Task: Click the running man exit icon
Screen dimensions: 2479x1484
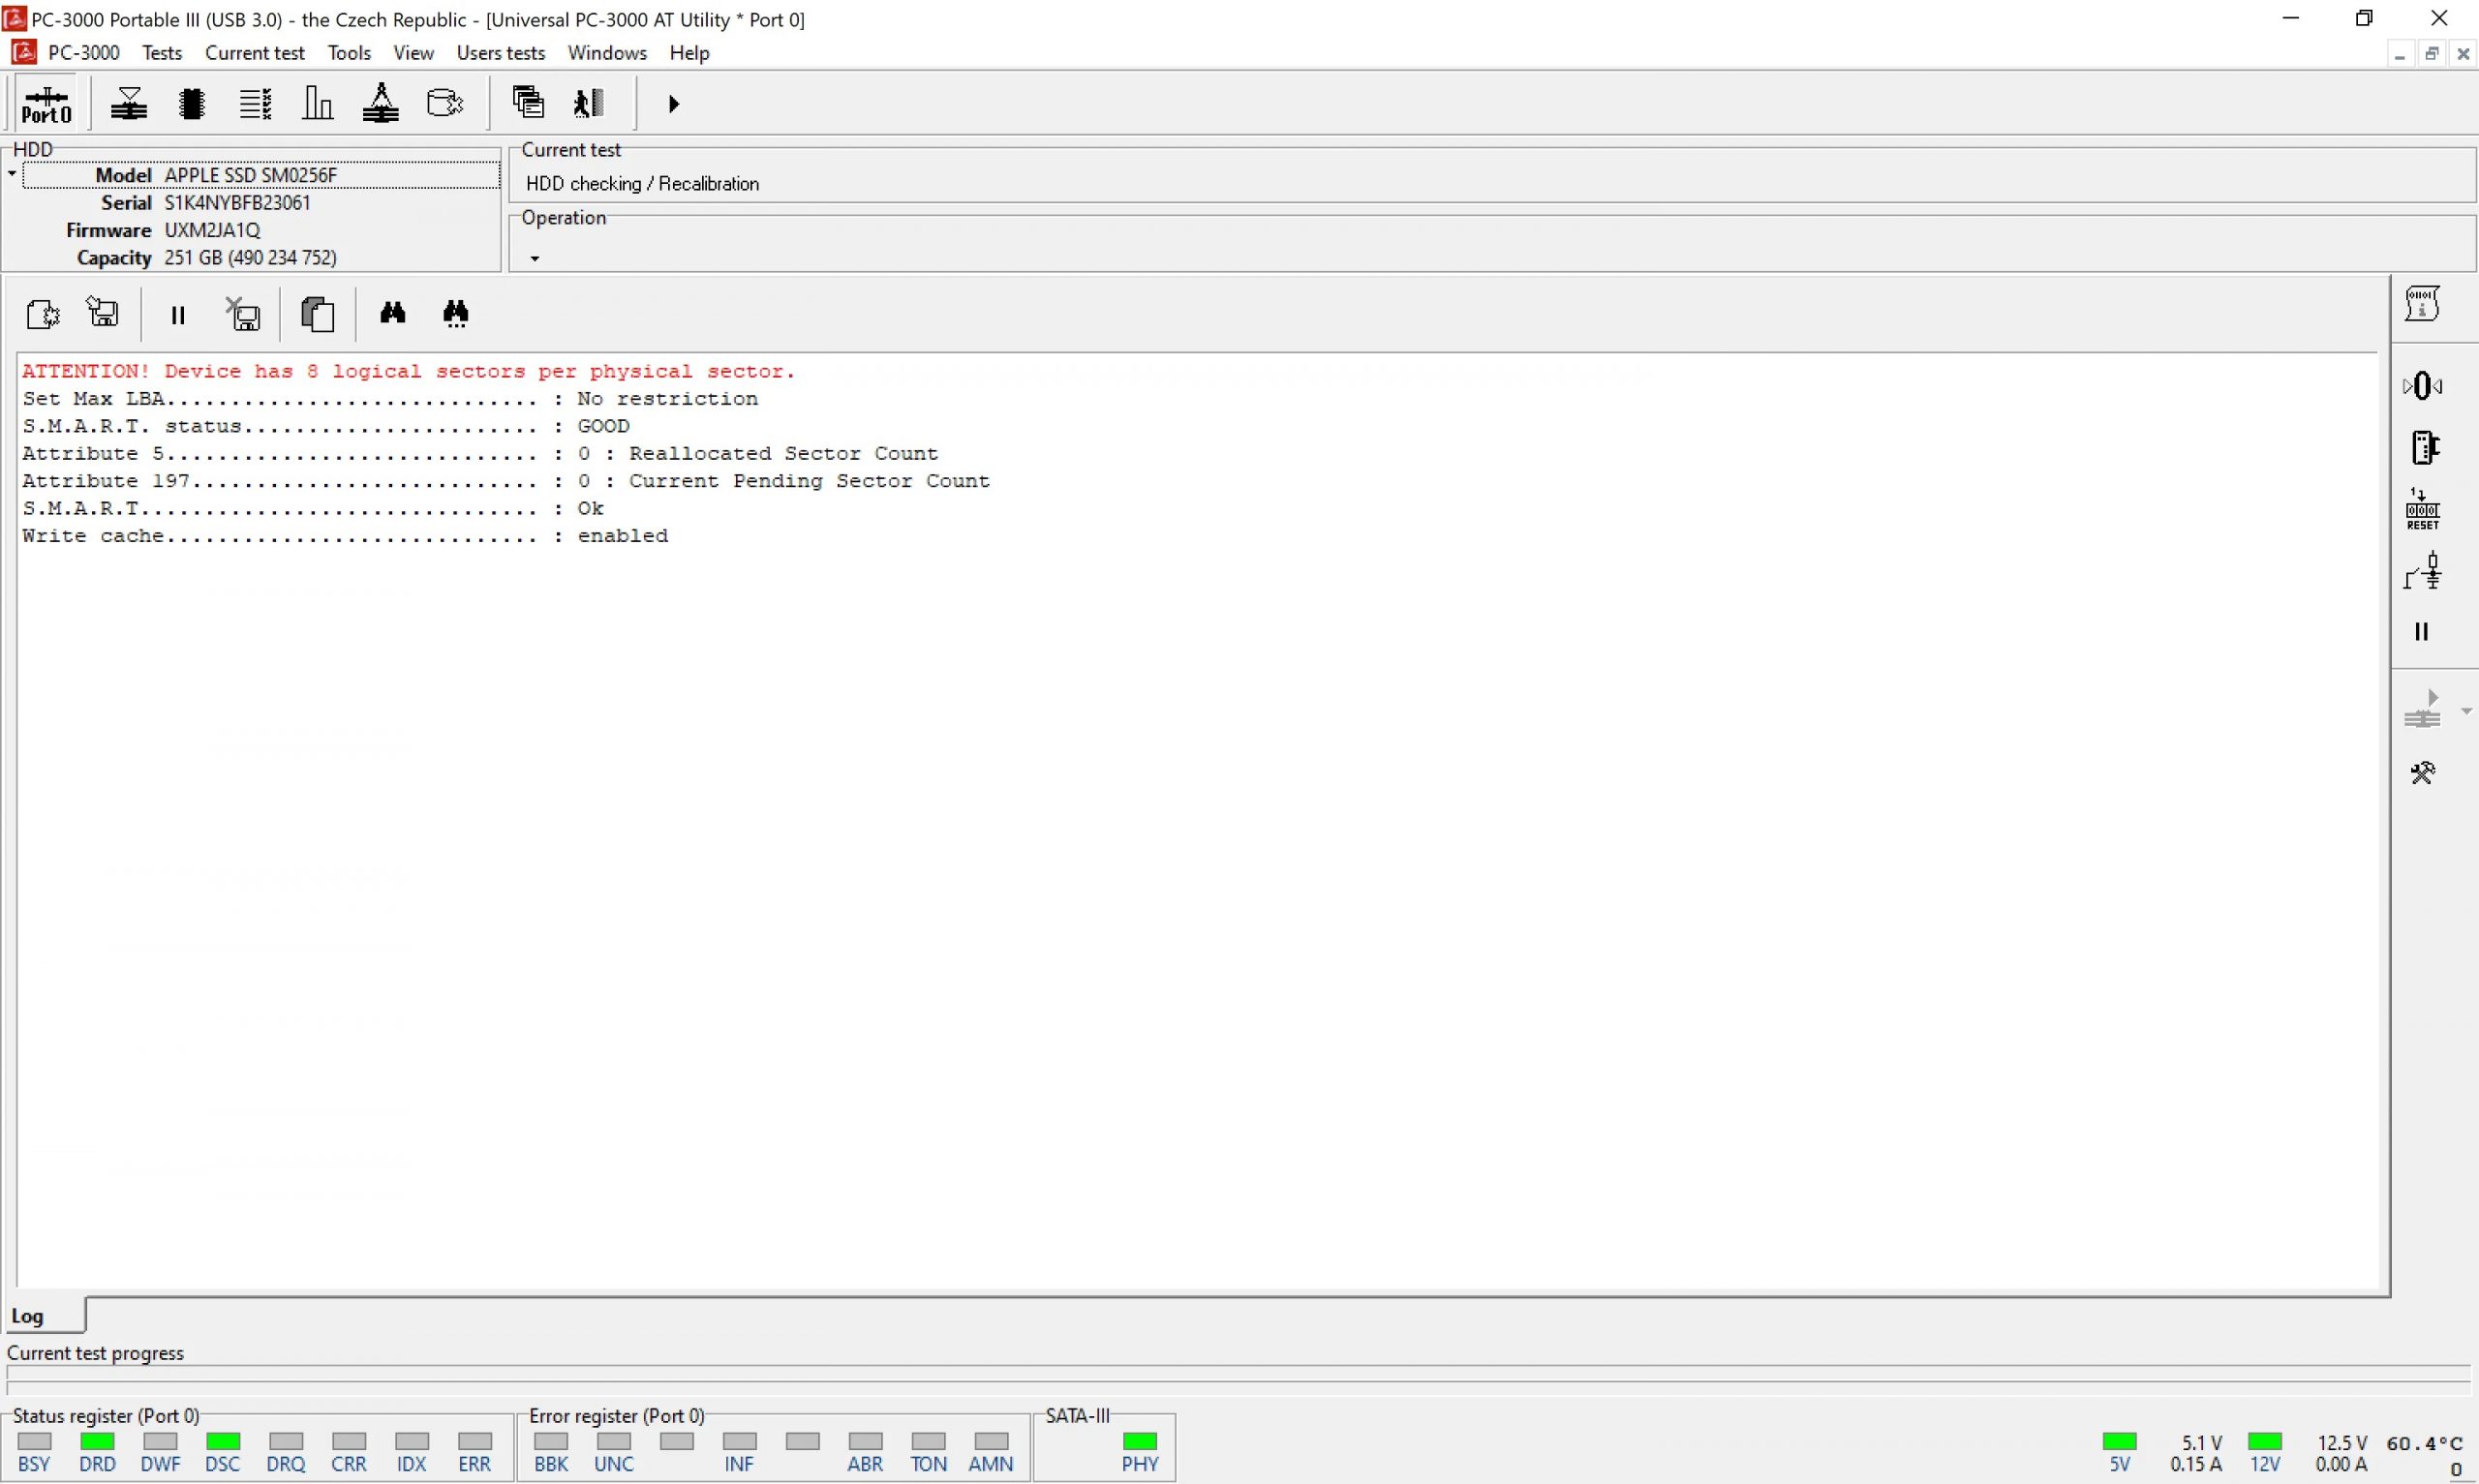Action: coord(589,103)
